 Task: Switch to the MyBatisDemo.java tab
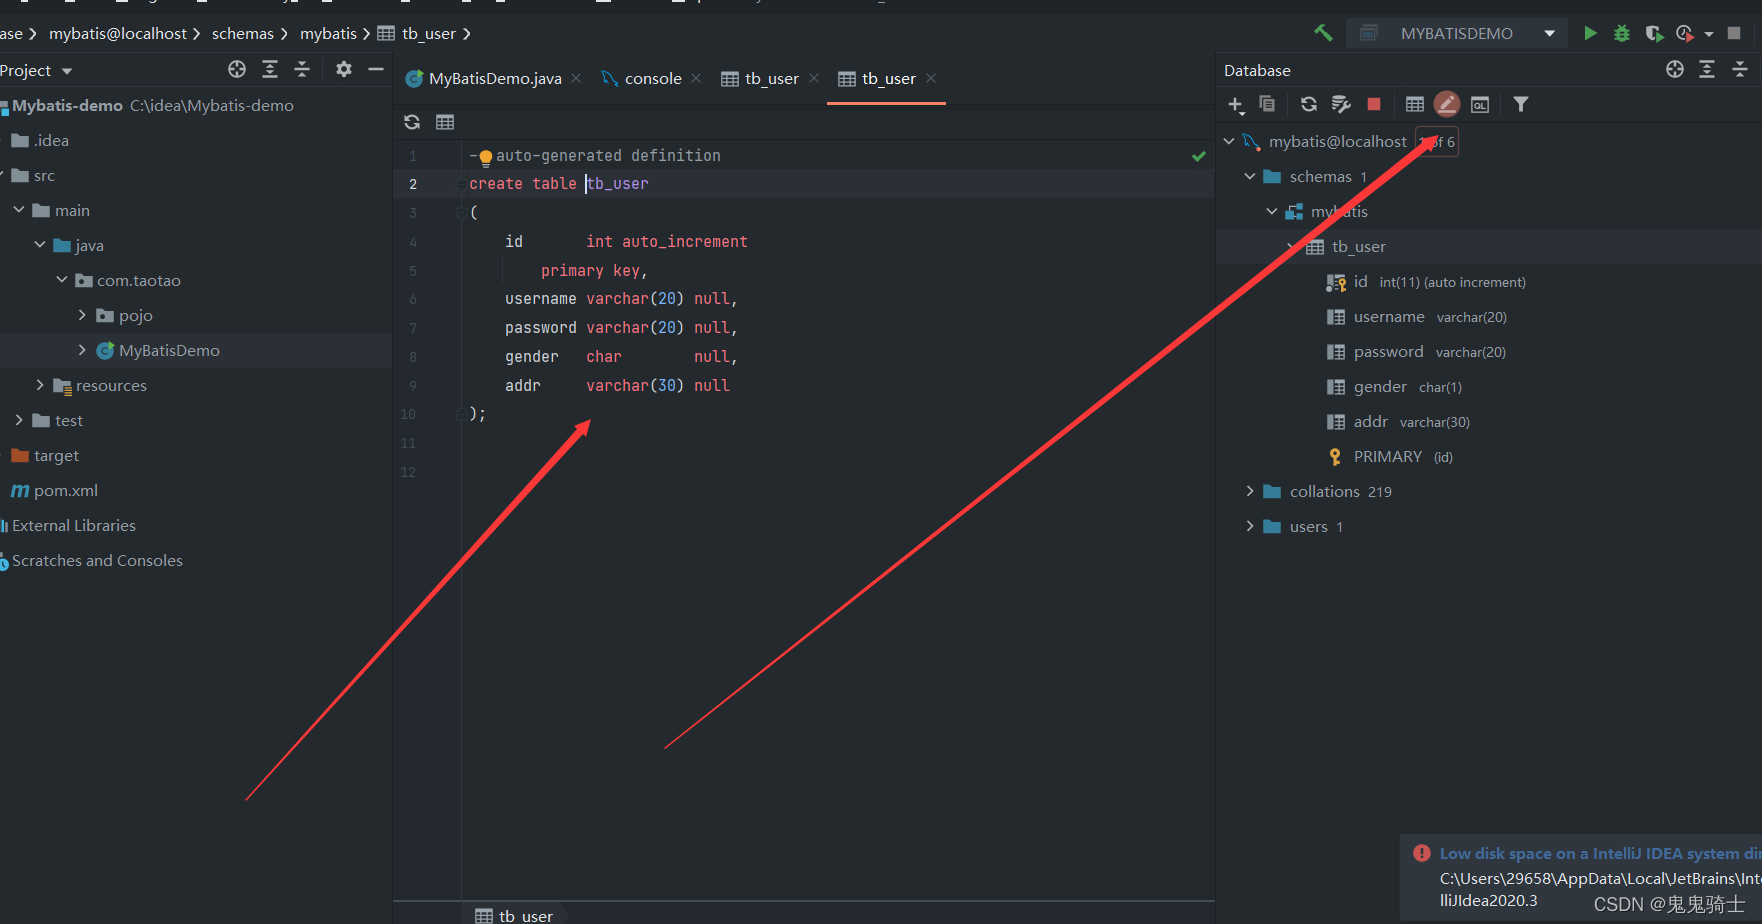pos(484,79)
